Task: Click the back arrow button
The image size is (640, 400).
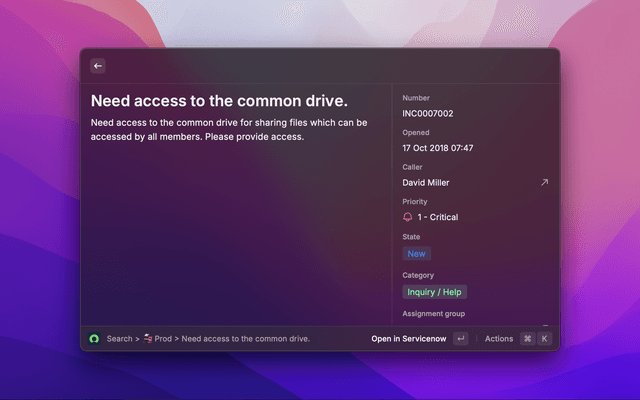Action: pos(98,66)
